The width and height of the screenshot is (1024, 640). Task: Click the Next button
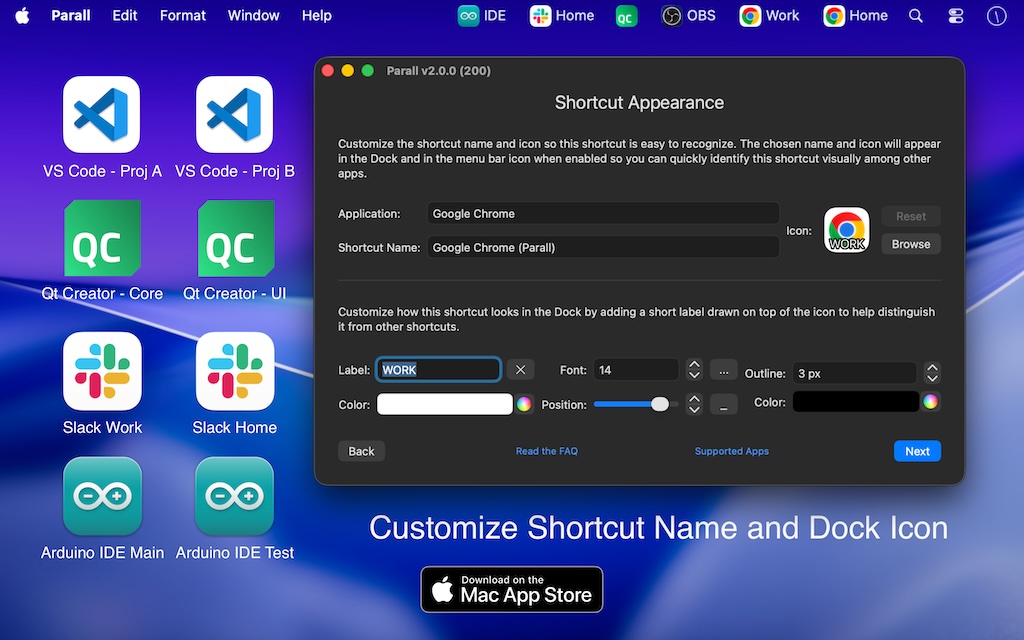[x=917, y=451]
